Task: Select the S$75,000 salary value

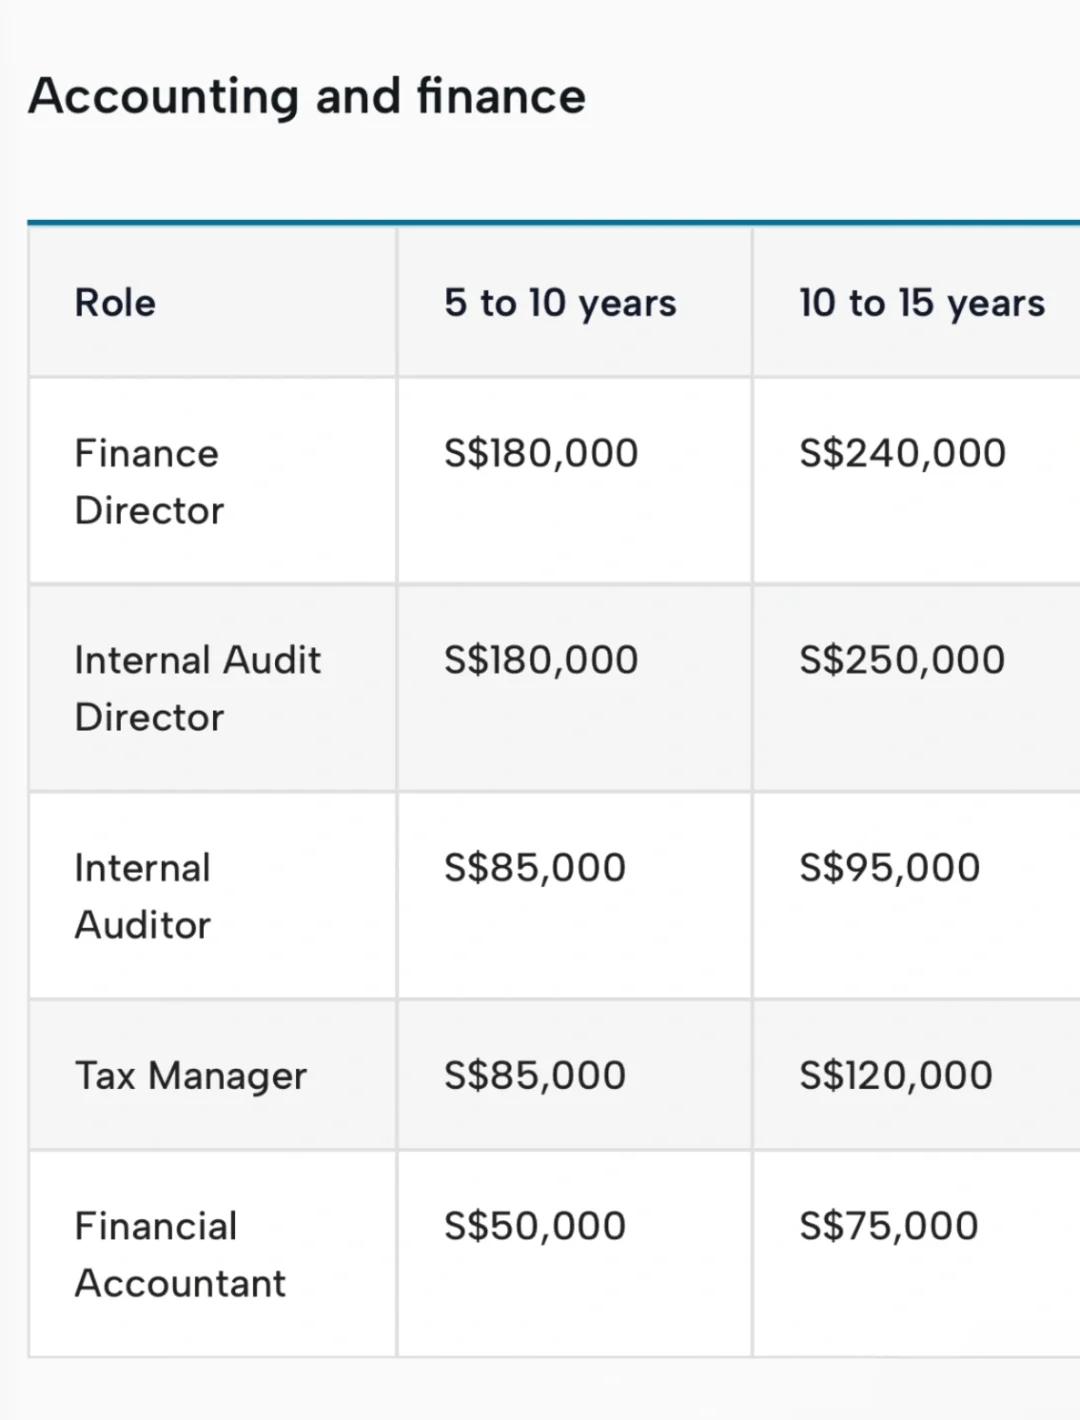Action: [889, 1226]
